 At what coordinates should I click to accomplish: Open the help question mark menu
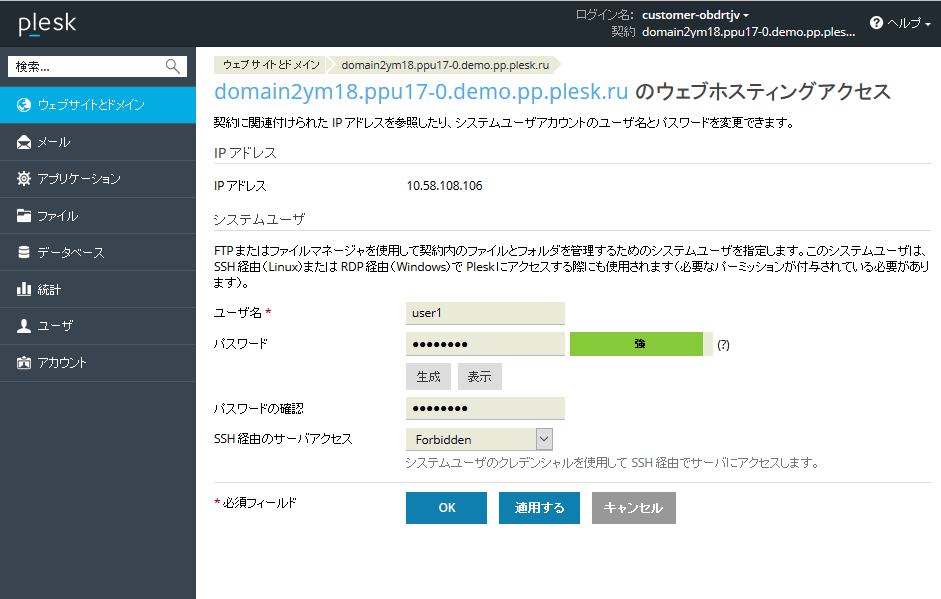900,23
